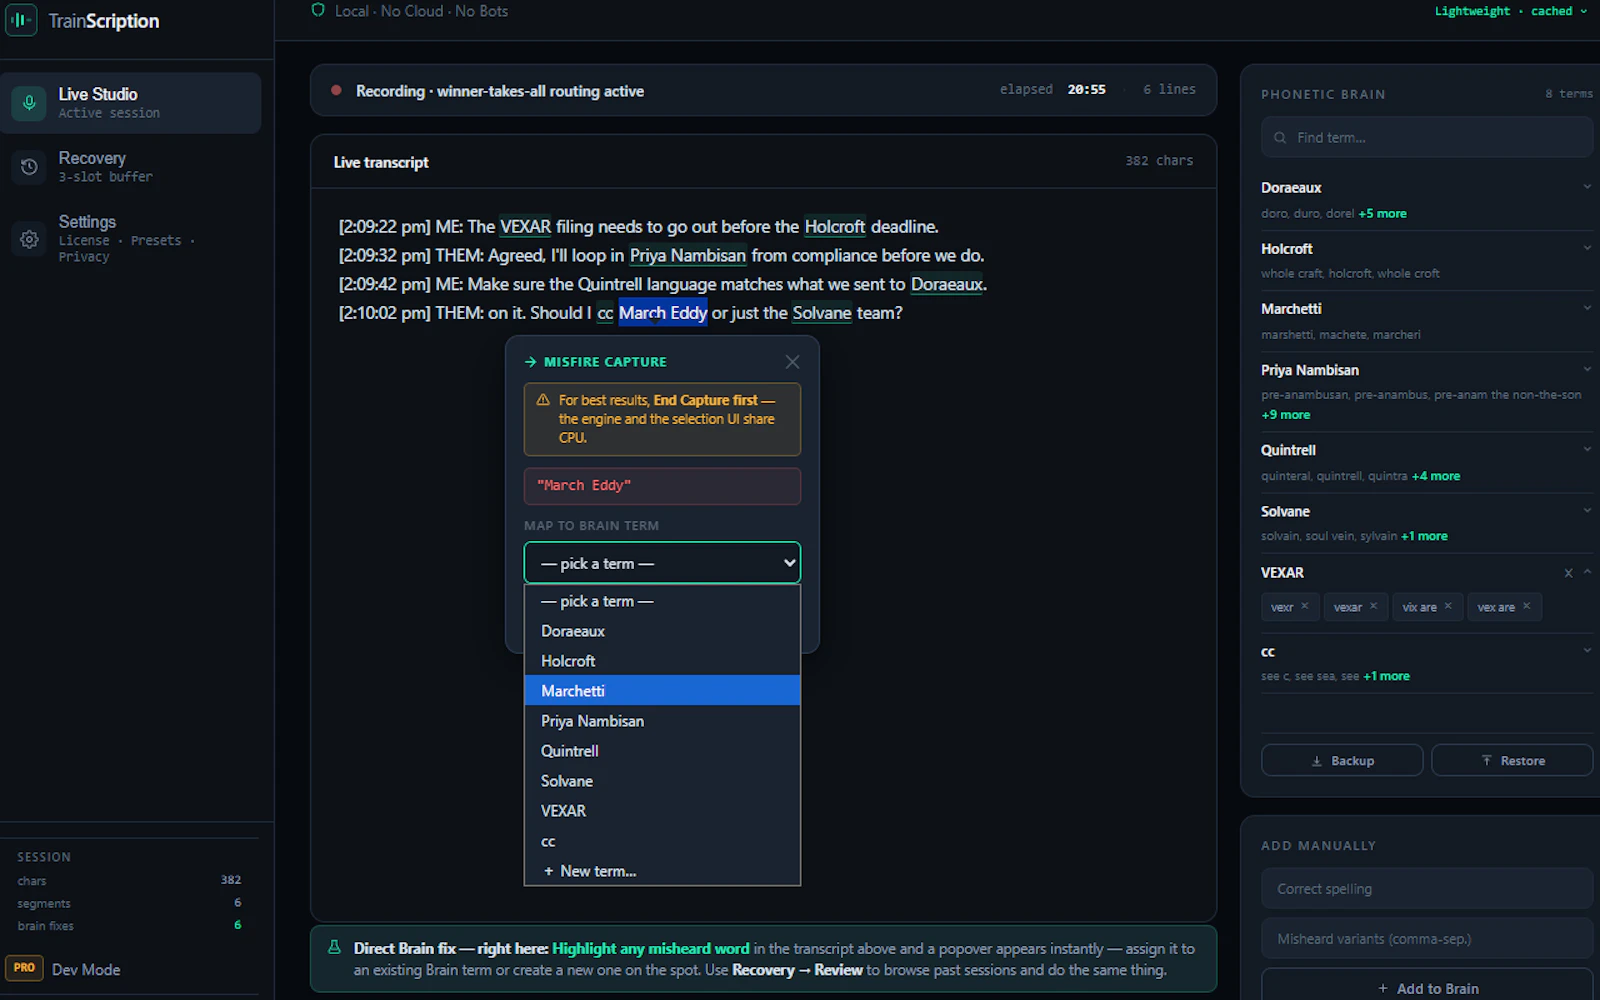
Task: Click the flask icon in Direct Brain fix tip
Action: tap(334, 947)
